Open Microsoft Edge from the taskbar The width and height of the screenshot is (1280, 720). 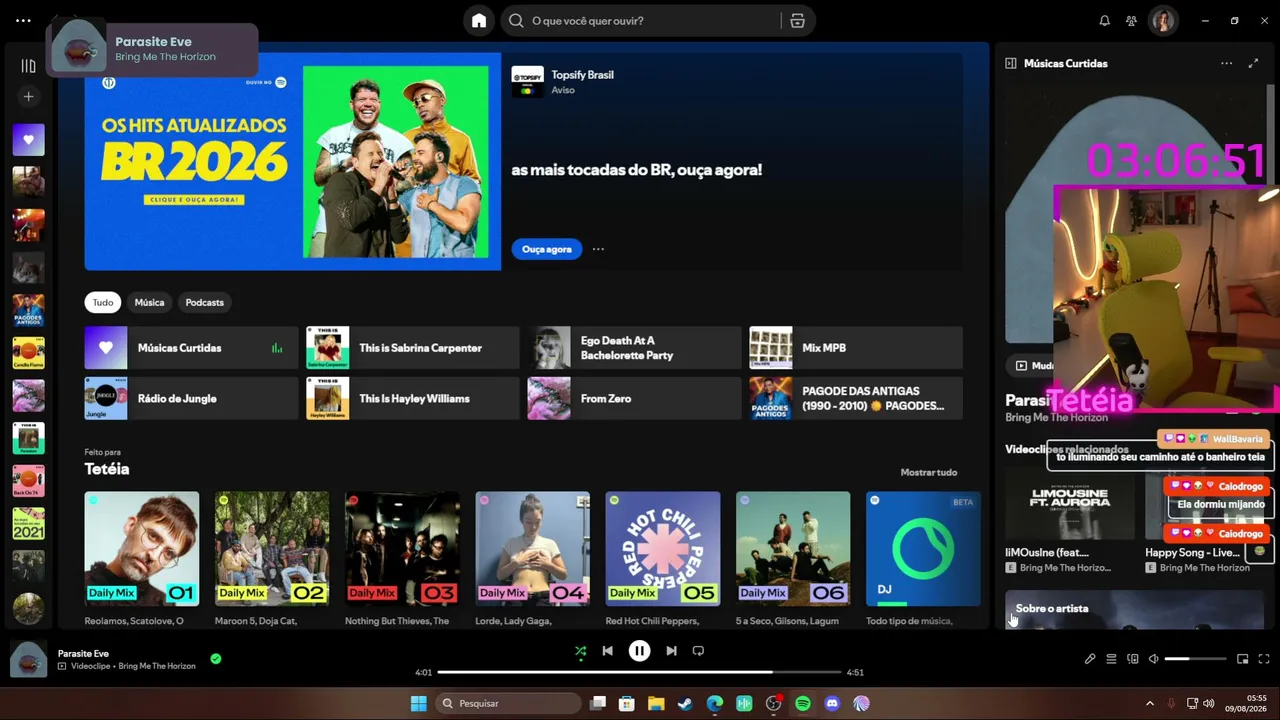[714, 703]
